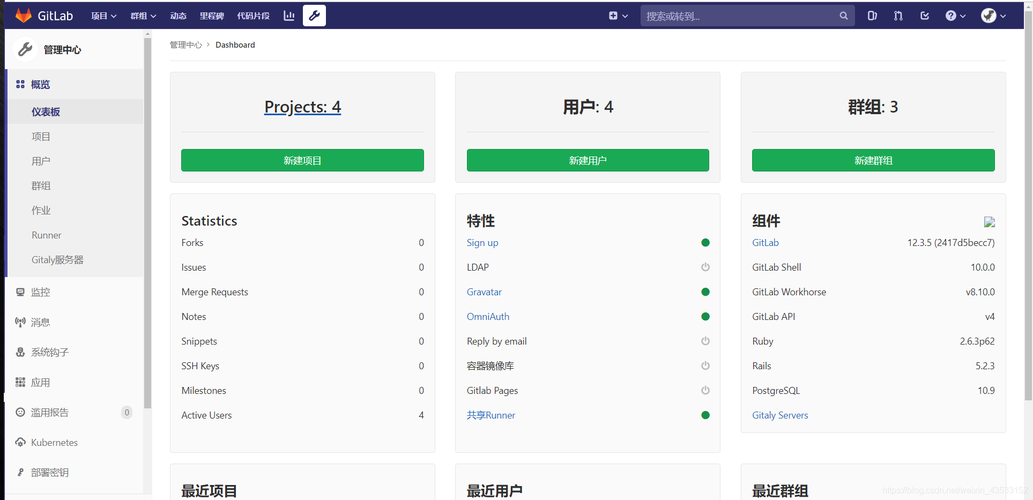Click the Active Users row value 4
This screenshot has height=500, width=1033.
point(421,416)
